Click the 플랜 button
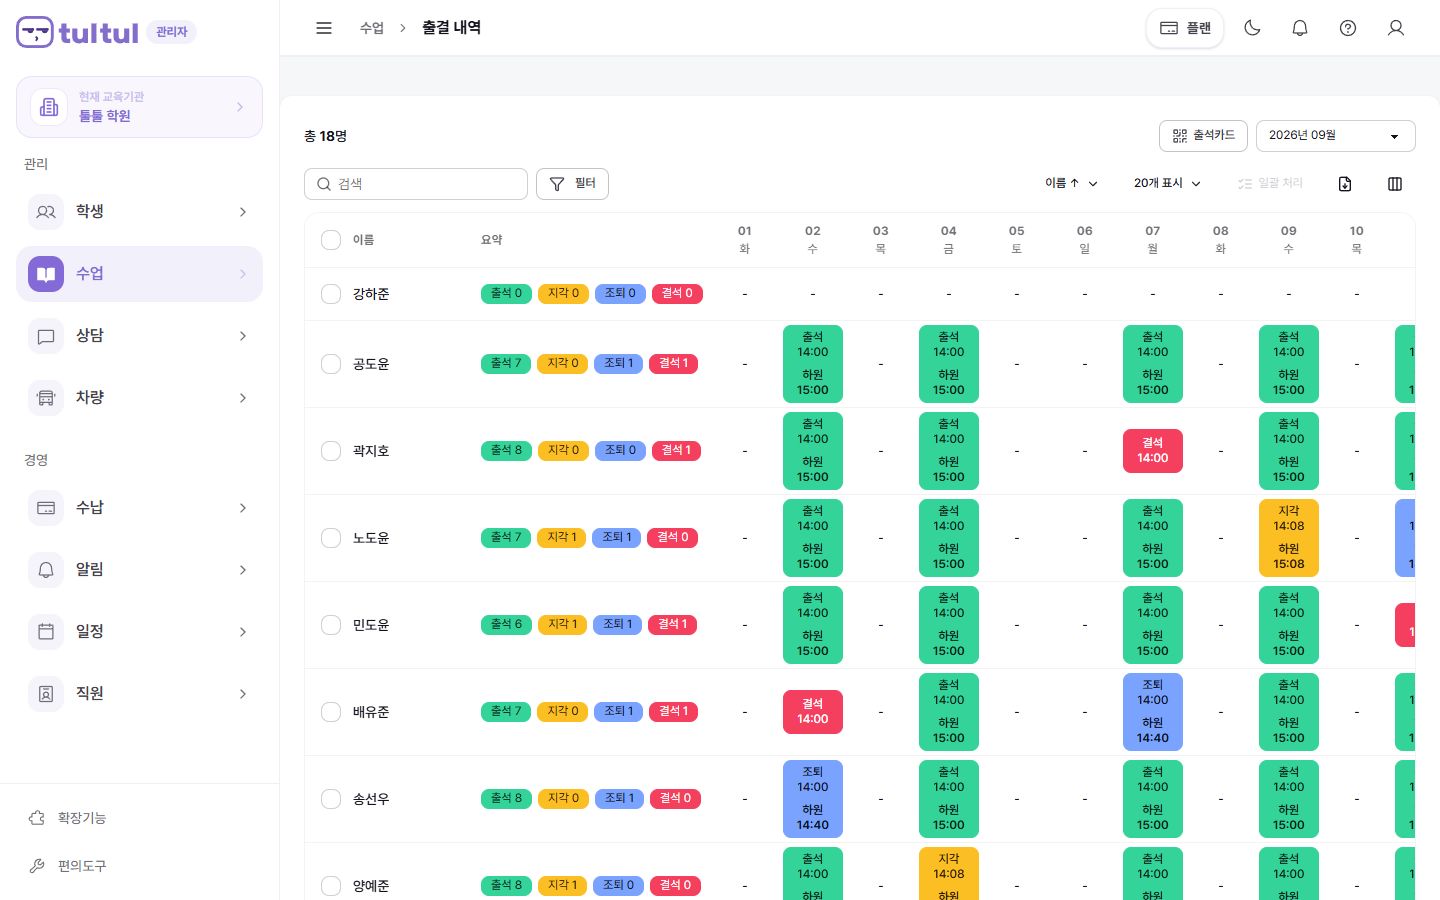 point(1185,28)
